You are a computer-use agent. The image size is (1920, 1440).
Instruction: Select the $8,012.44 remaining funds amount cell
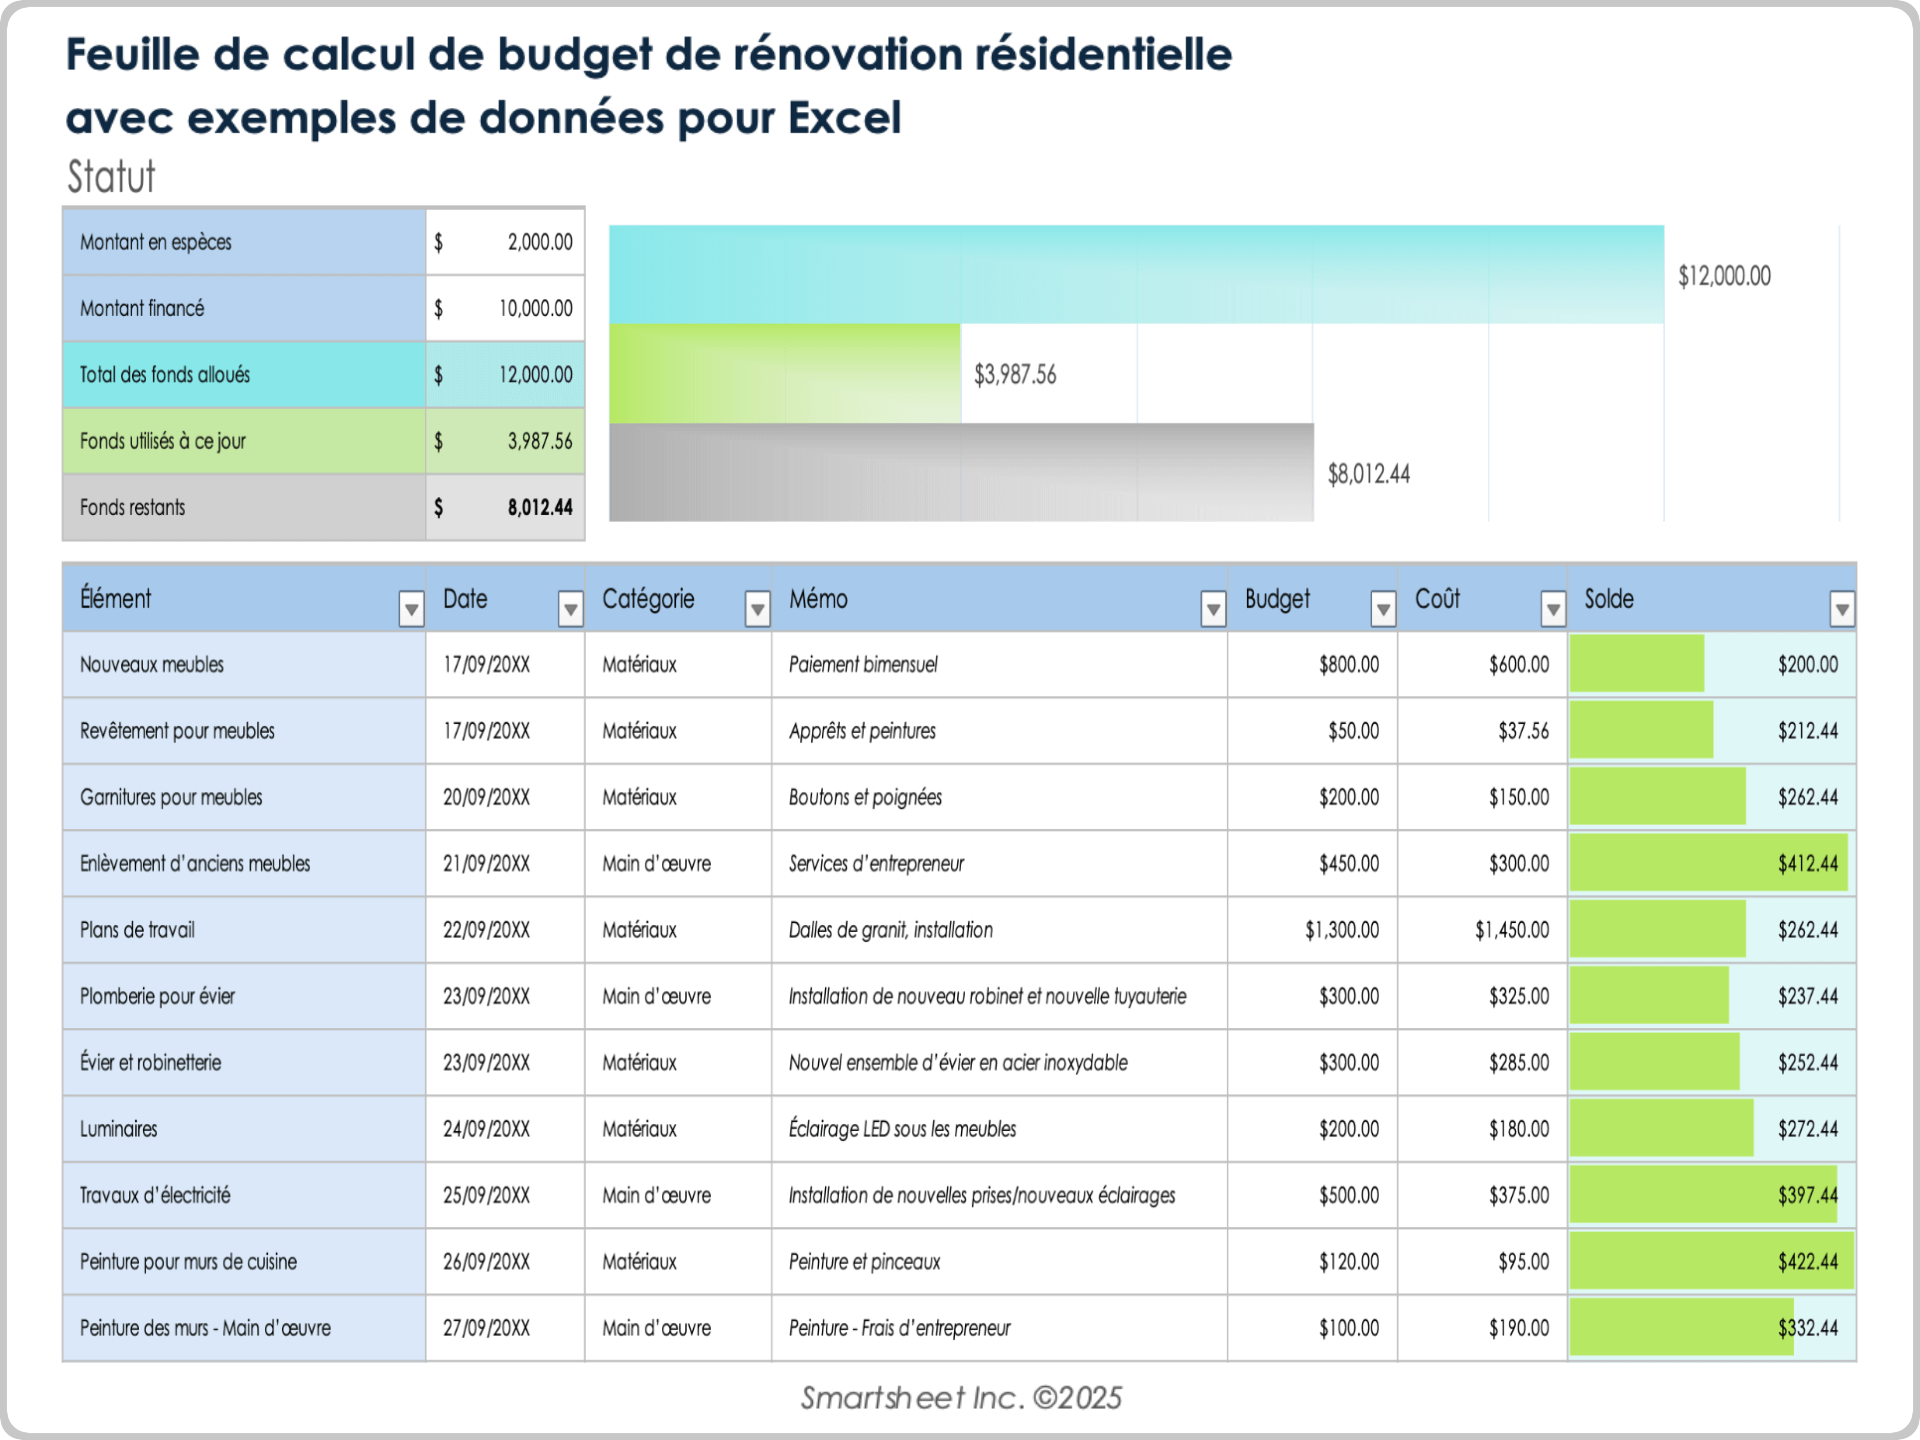pyautogui.click(x=504, y=507)
